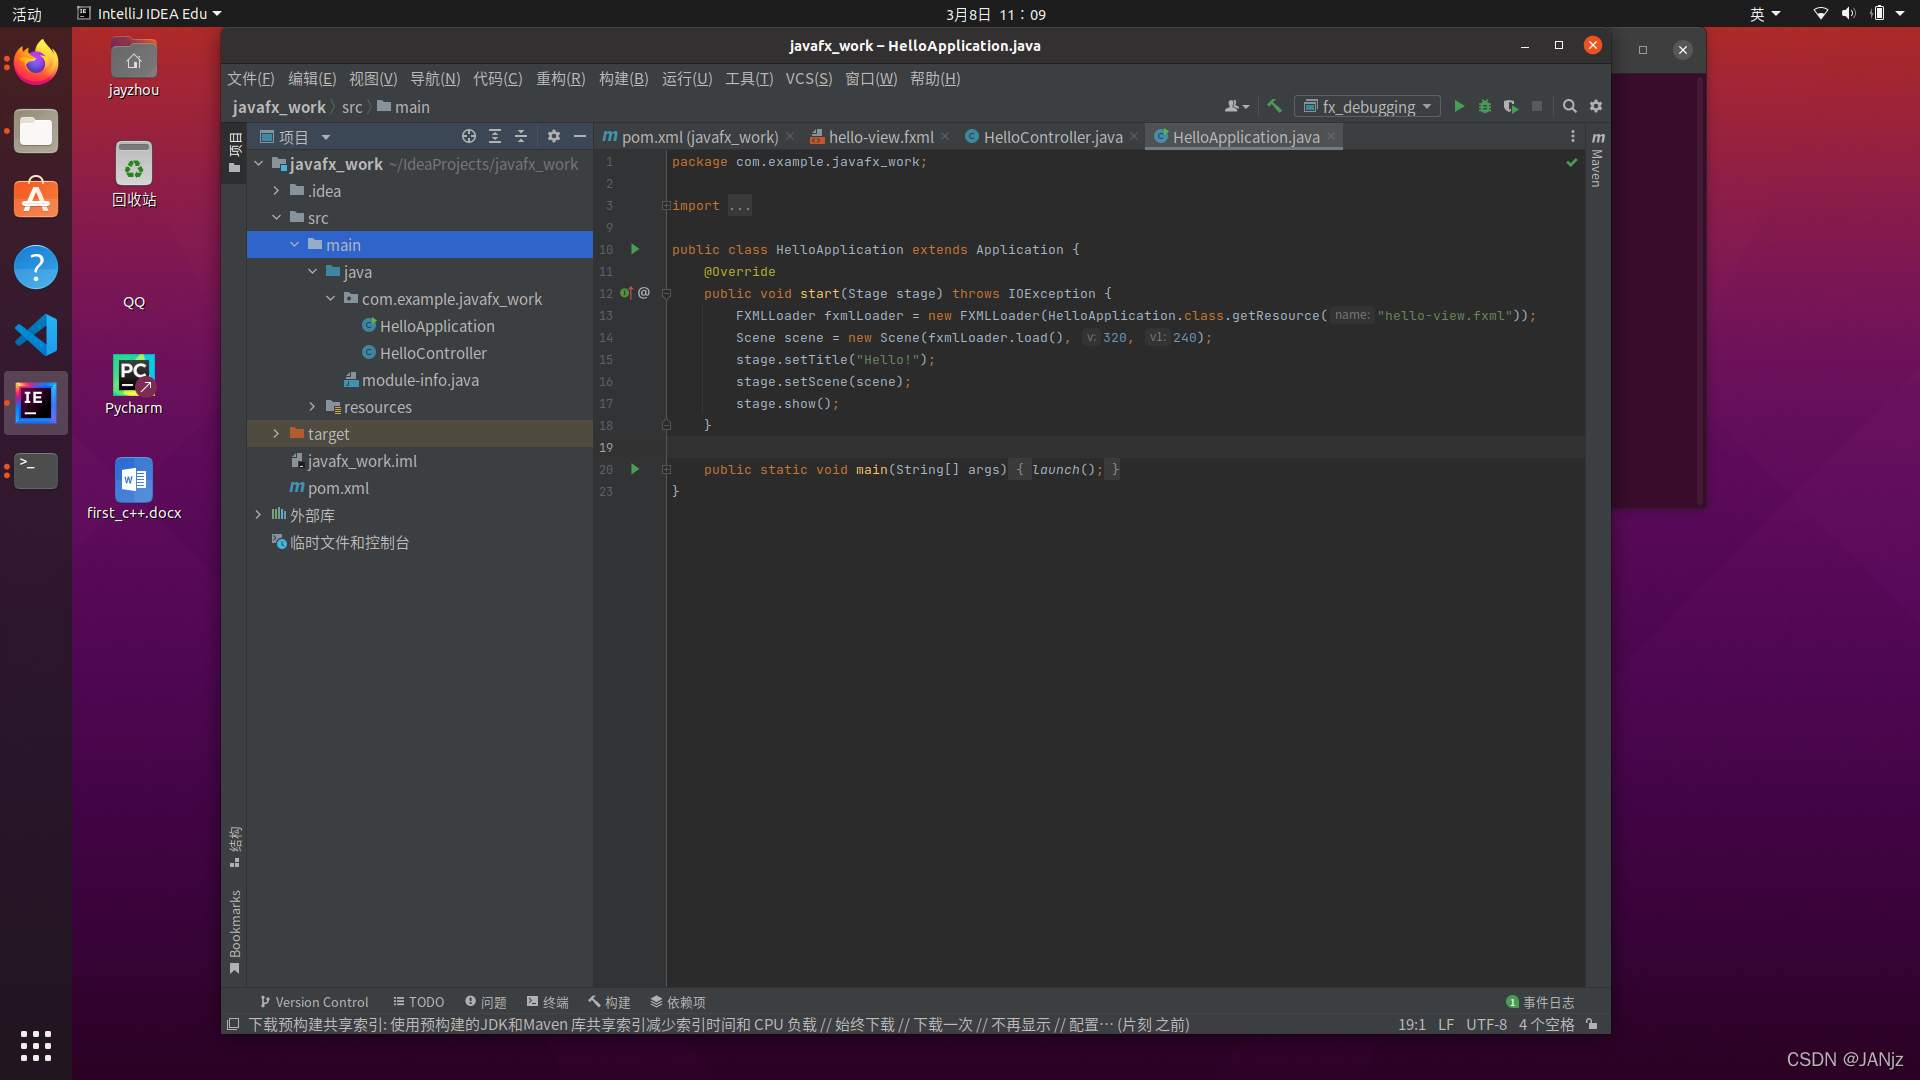Open project panel gear settings icon
The image size is (1920, 1080).
tap(554, 136)
